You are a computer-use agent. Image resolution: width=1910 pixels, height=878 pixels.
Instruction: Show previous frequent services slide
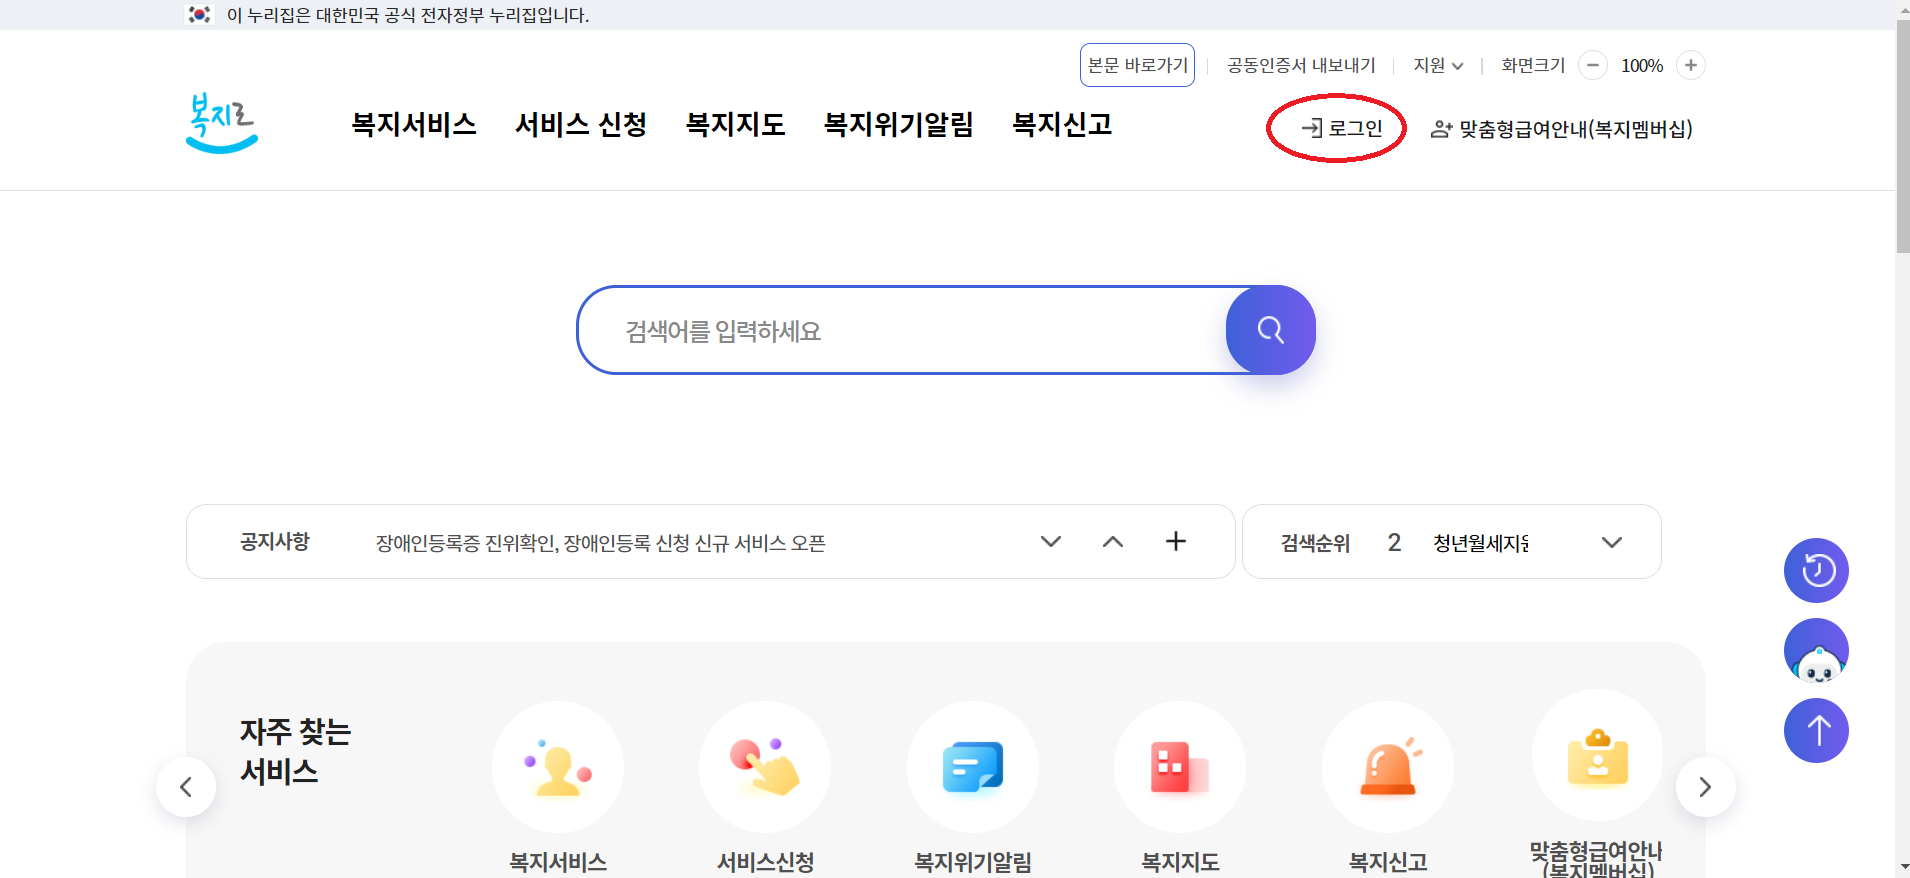click(x=186, y=787)
